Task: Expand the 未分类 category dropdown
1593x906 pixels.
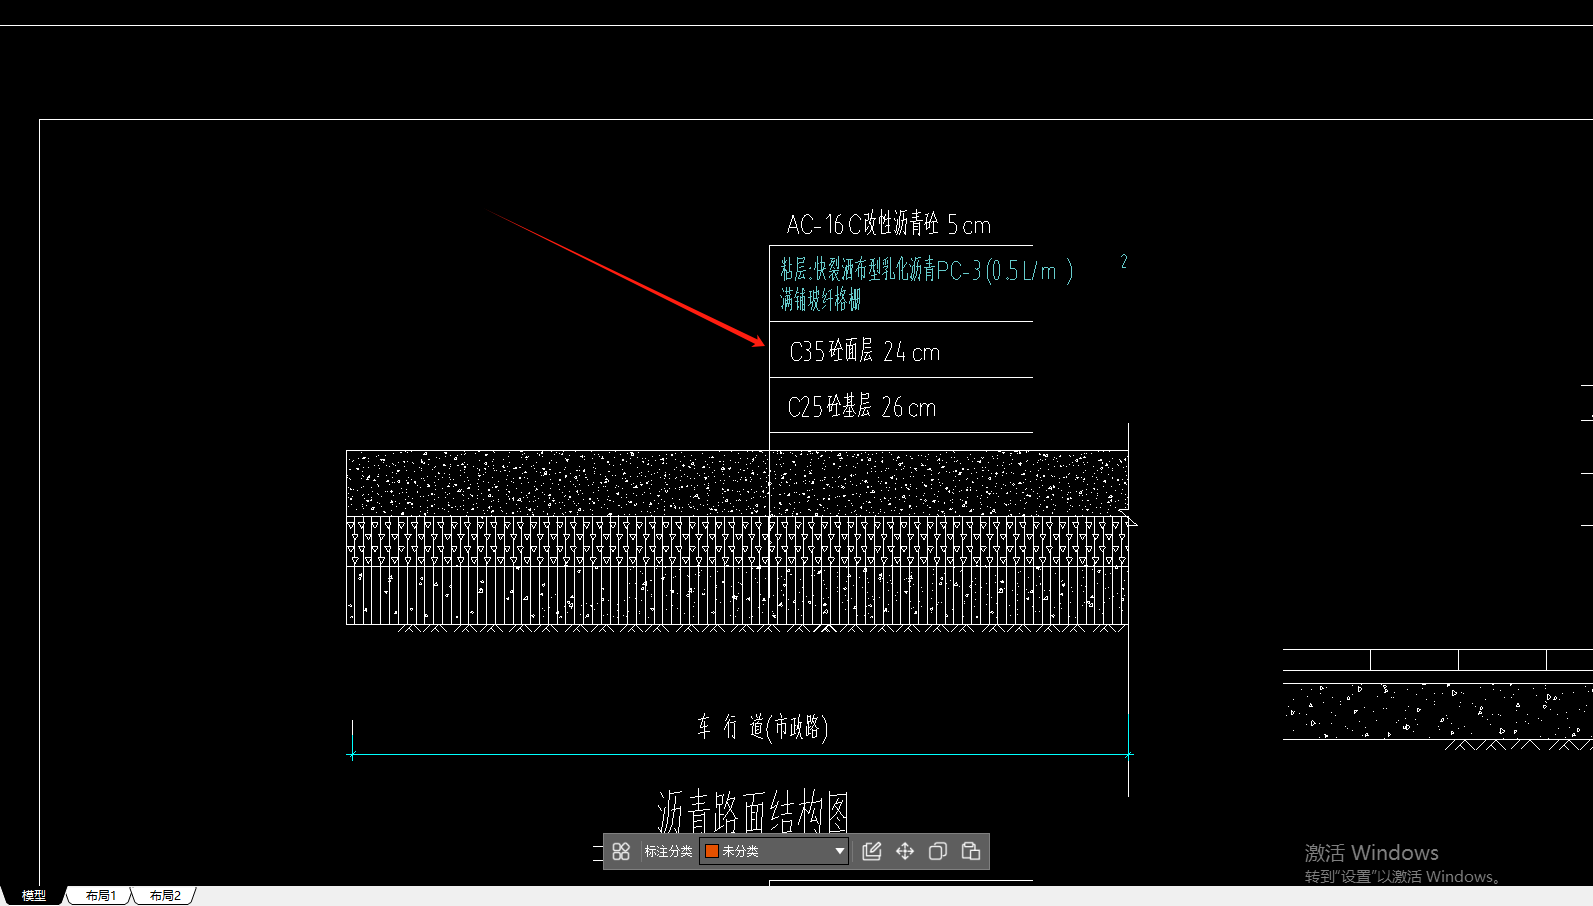Action: [839, 851]
